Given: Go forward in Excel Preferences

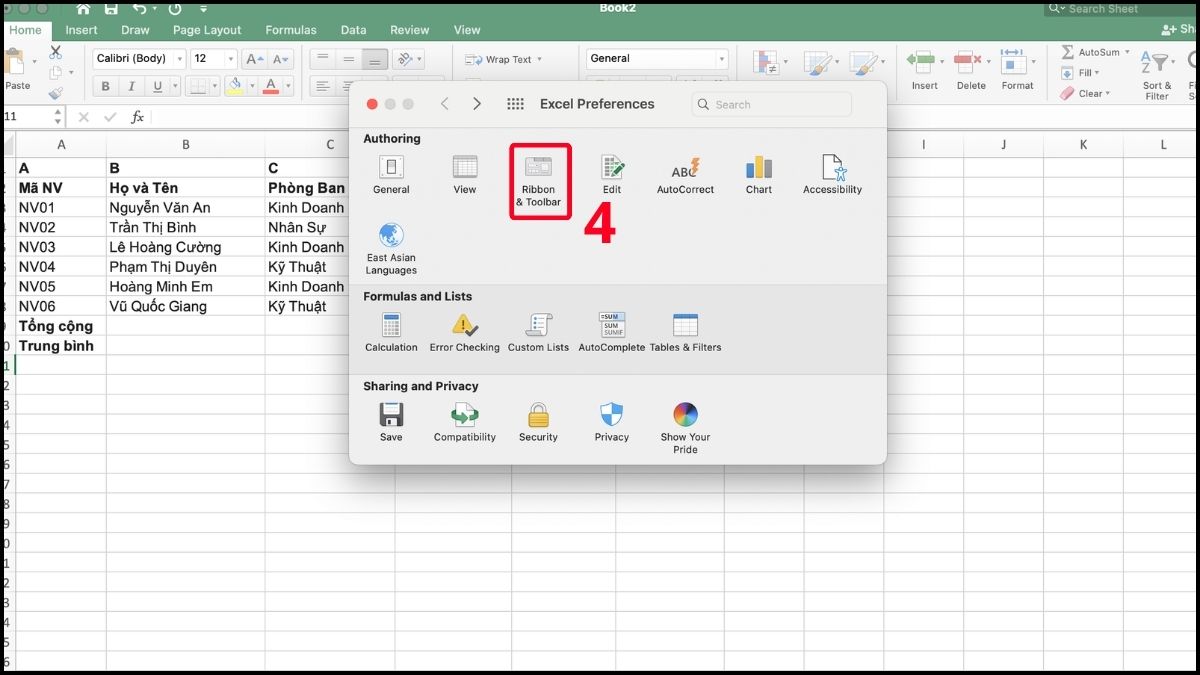Looking at the screenshot, I should point(477,104).
